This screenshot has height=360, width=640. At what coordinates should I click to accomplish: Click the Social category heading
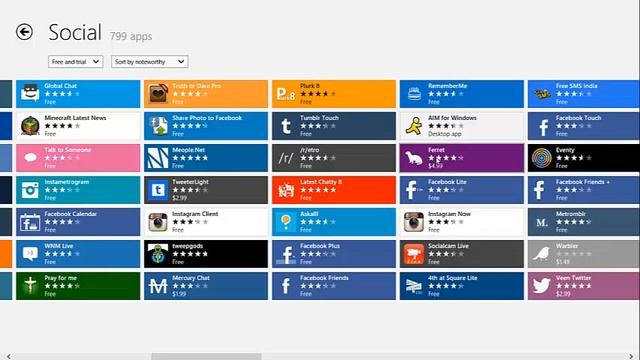click(x=75, y=32)
